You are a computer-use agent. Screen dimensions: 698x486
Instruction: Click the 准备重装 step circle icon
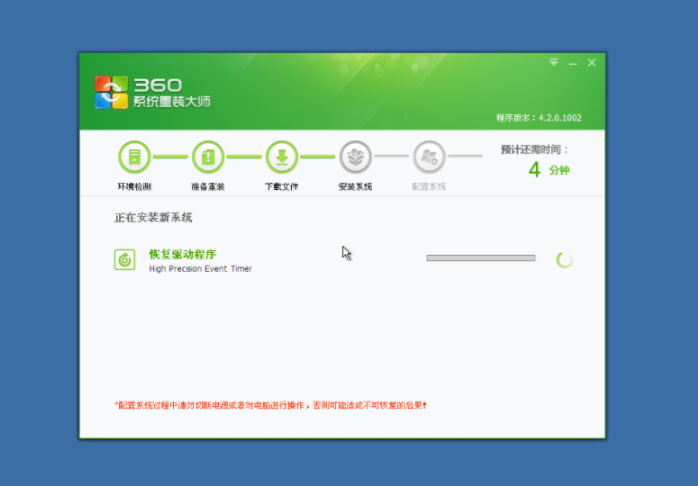coord(208,157)
